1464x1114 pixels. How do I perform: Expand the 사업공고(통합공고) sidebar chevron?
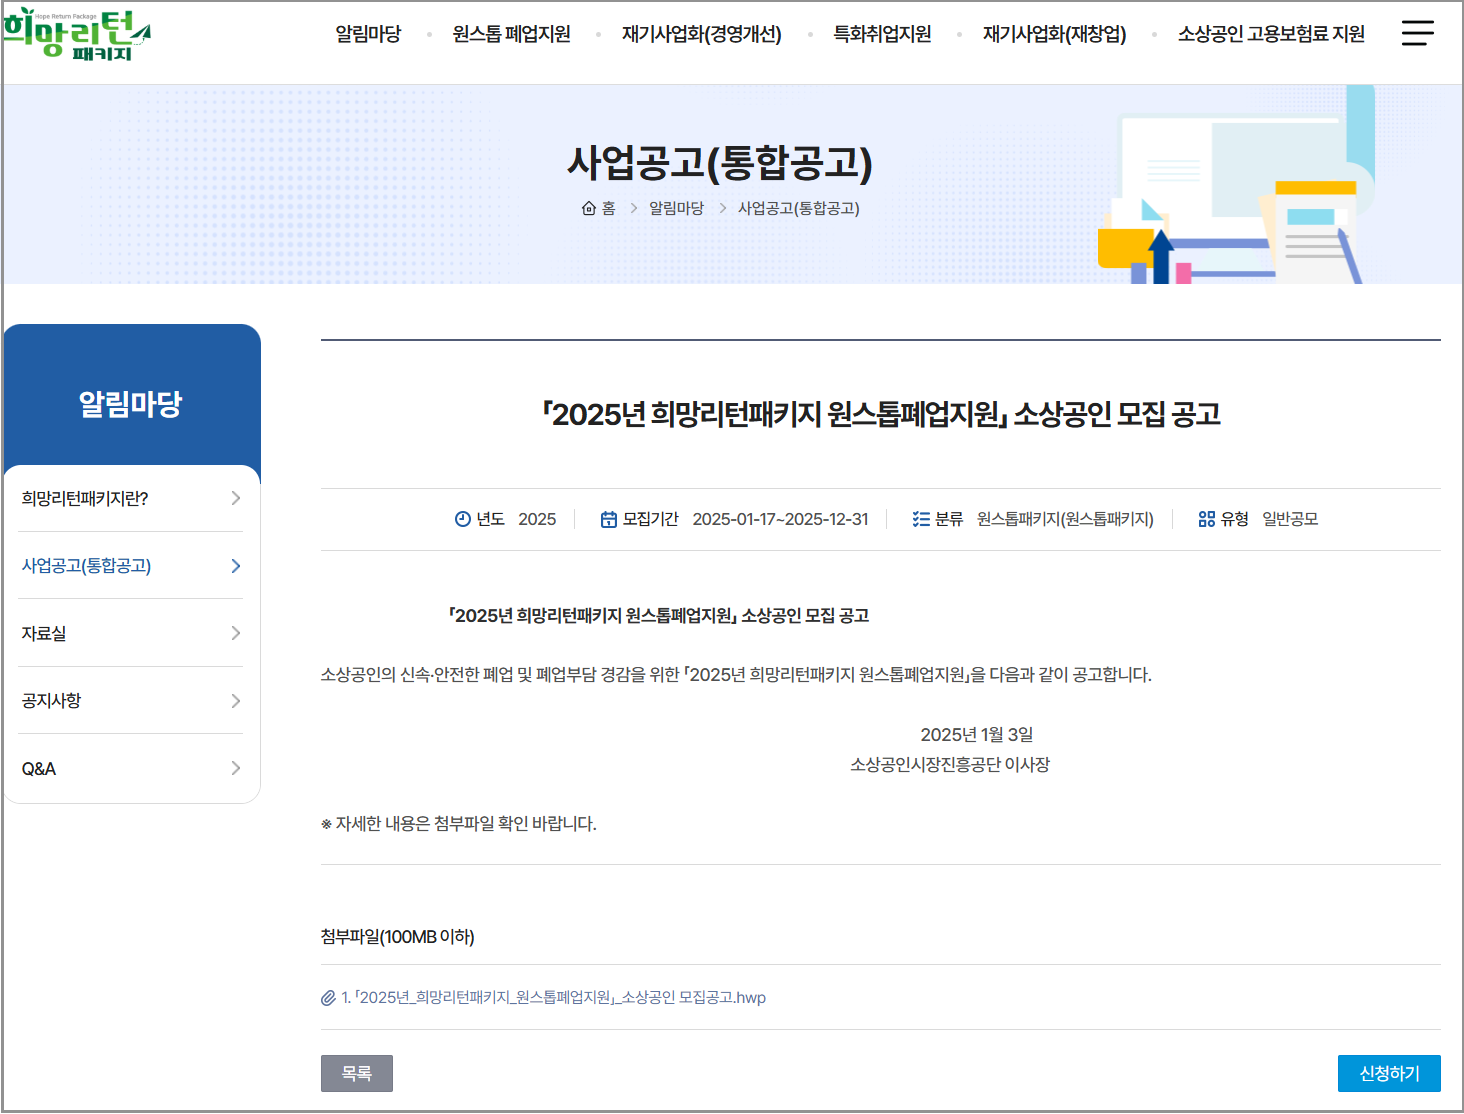point(236,566)
